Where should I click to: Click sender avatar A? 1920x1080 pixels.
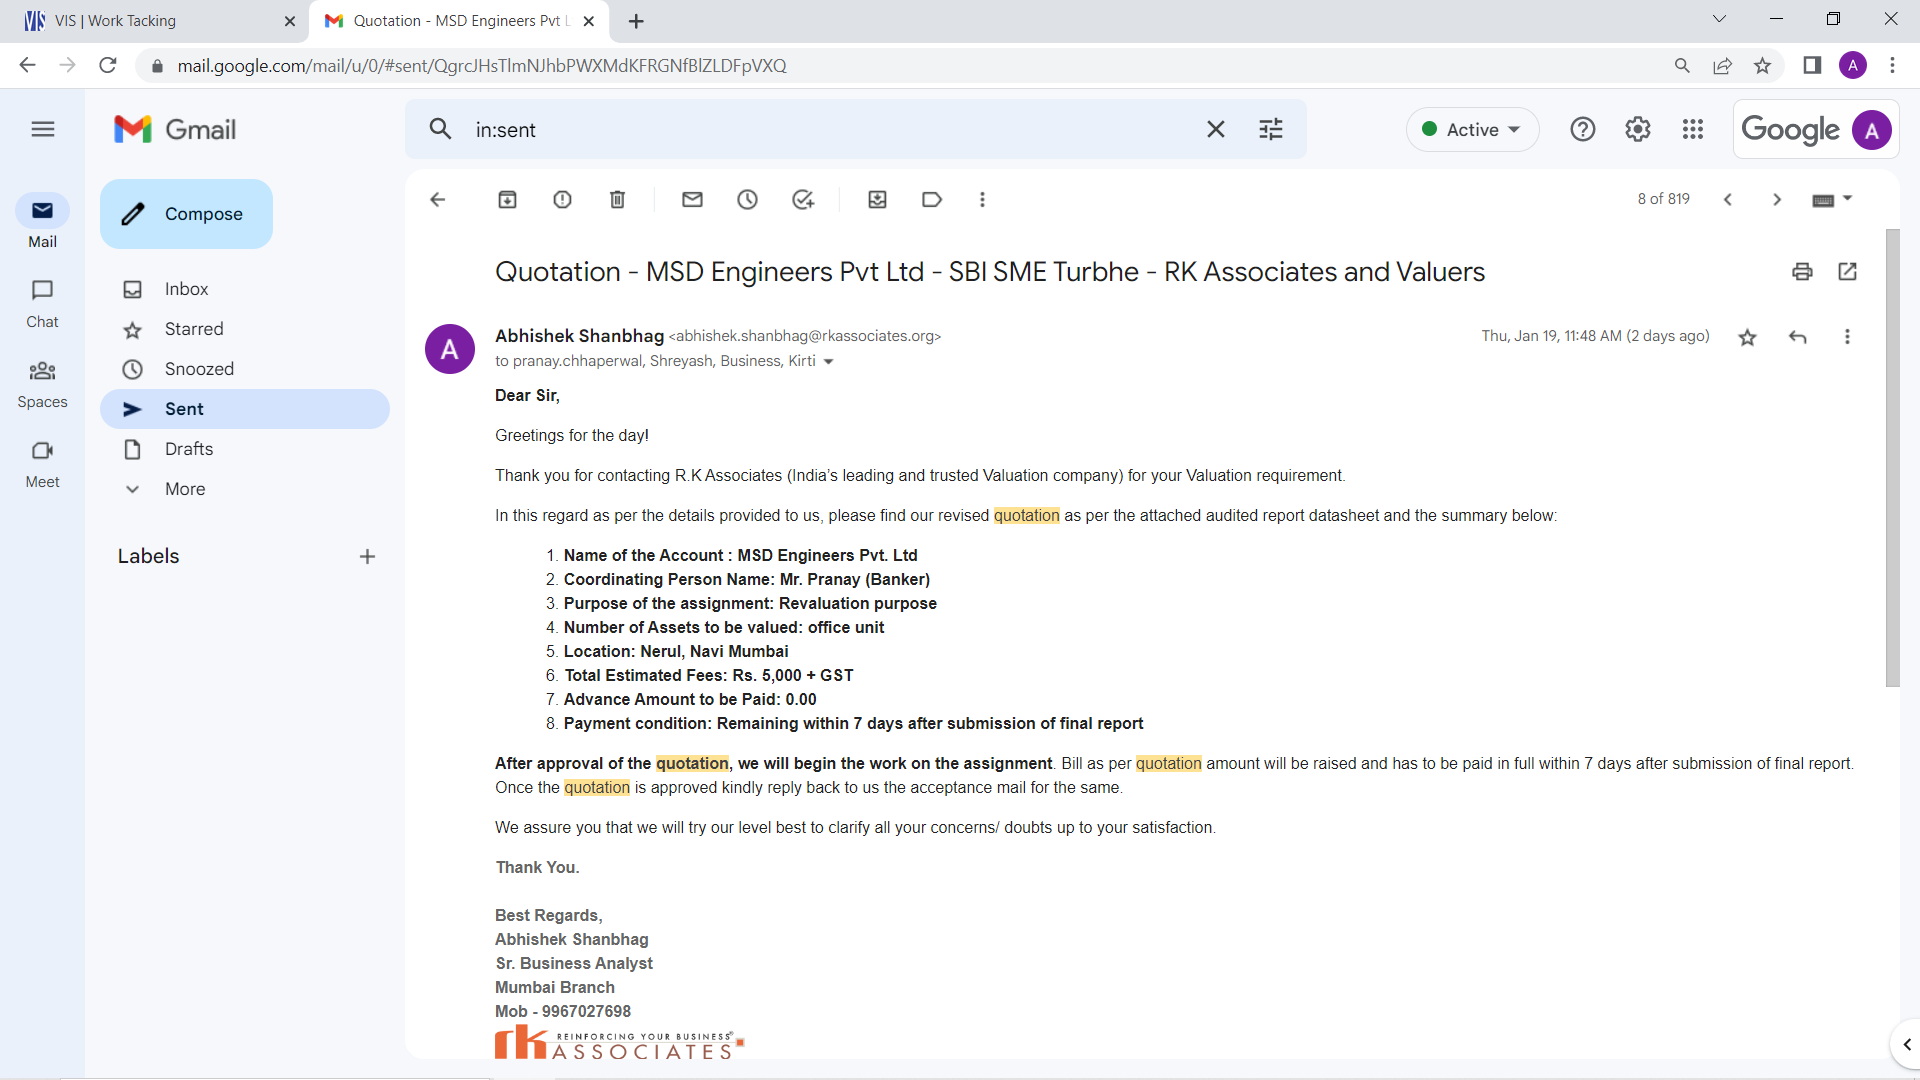[450, 349]
